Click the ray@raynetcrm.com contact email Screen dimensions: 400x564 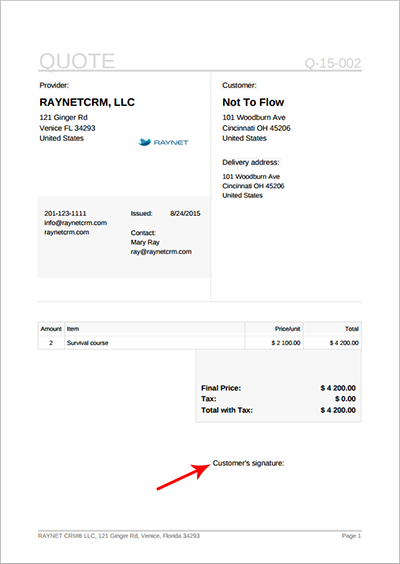(161, 251)
